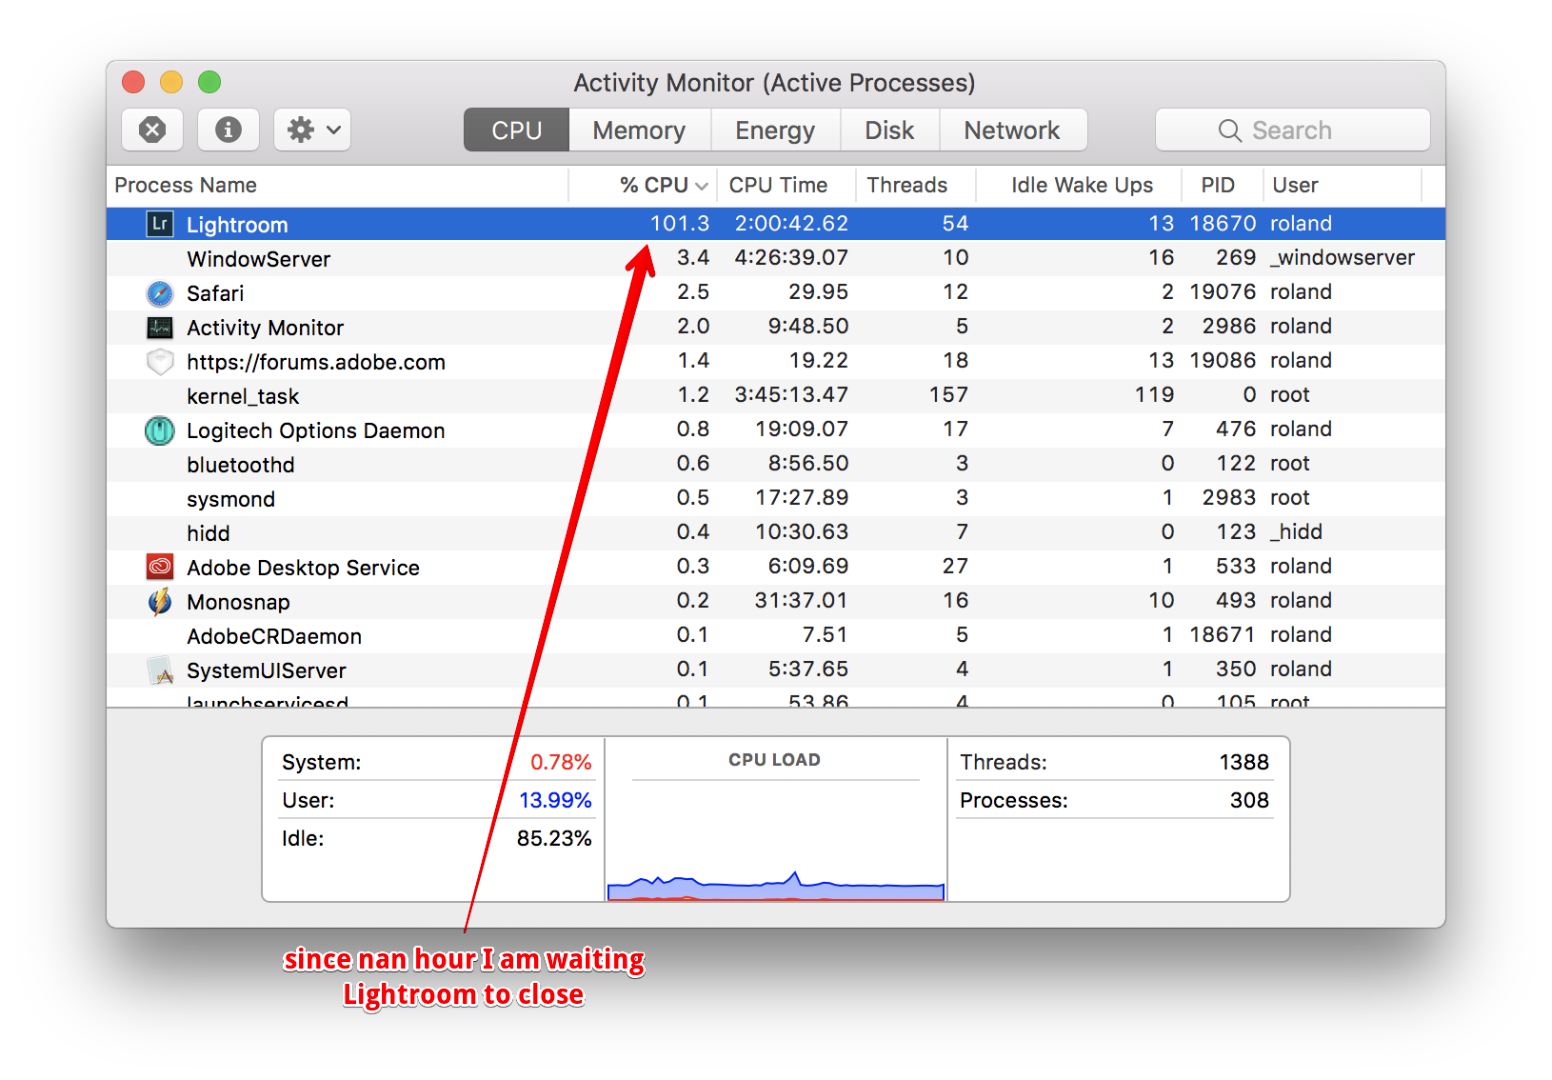
Task: Zoom the Activity Monitor window
Action: coord(209,82)
